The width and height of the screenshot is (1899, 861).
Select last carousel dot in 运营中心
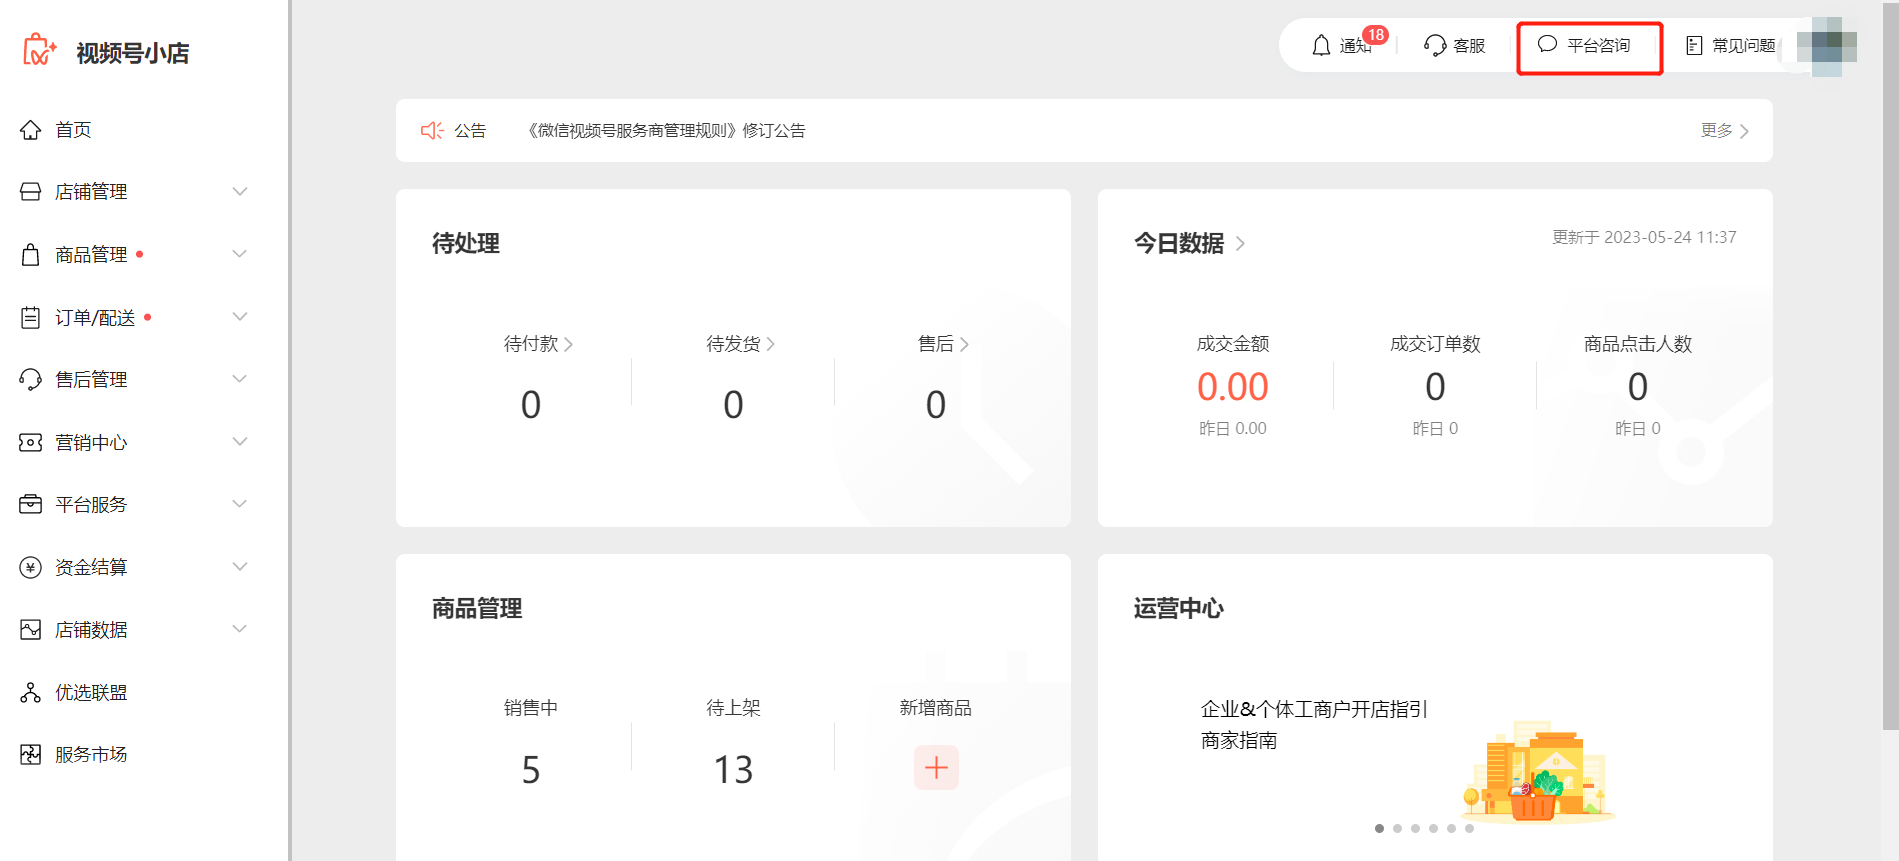1469,828
